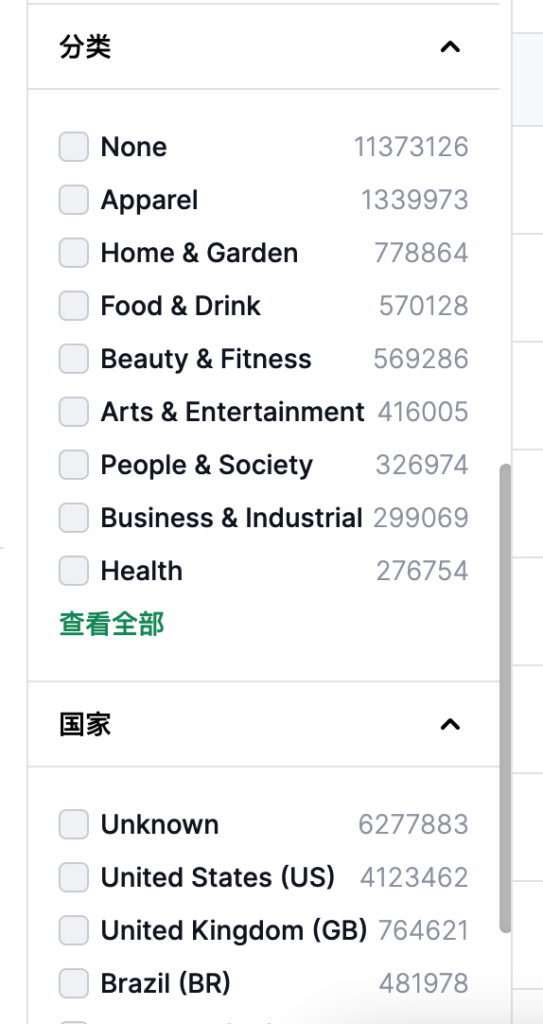Tick the Home & Garden checkbox
This screenshot has height=1024, width=543.
click(74, 253)
